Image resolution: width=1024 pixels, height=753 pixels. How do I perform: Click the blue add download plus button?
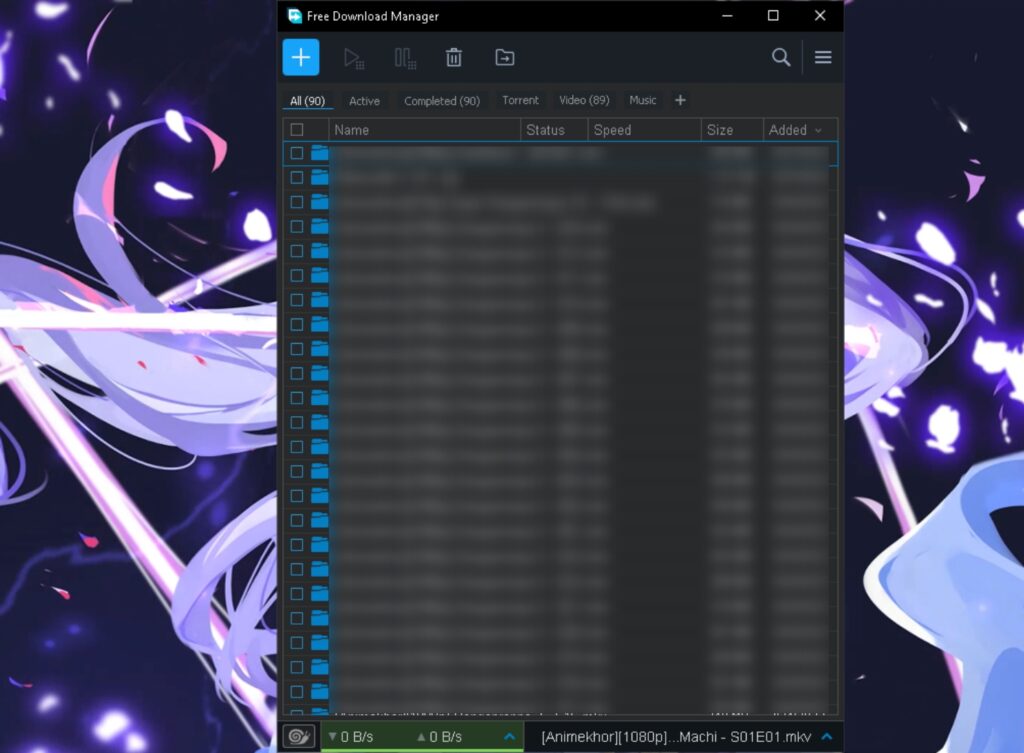coord(300,57)
